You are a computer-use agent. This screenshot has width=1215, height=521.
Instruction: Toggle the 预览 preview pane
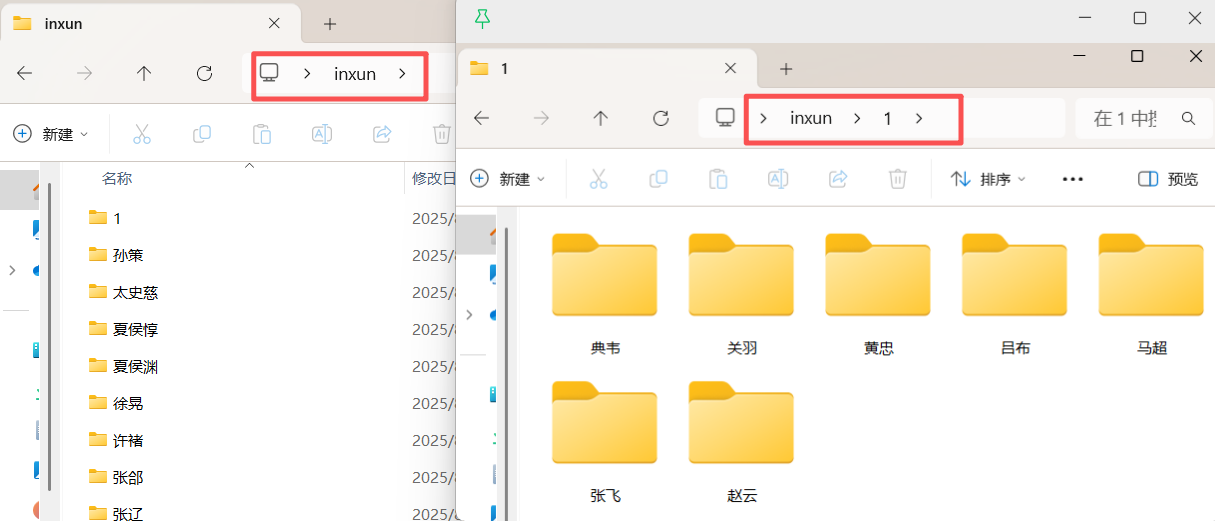[1168, 179]
